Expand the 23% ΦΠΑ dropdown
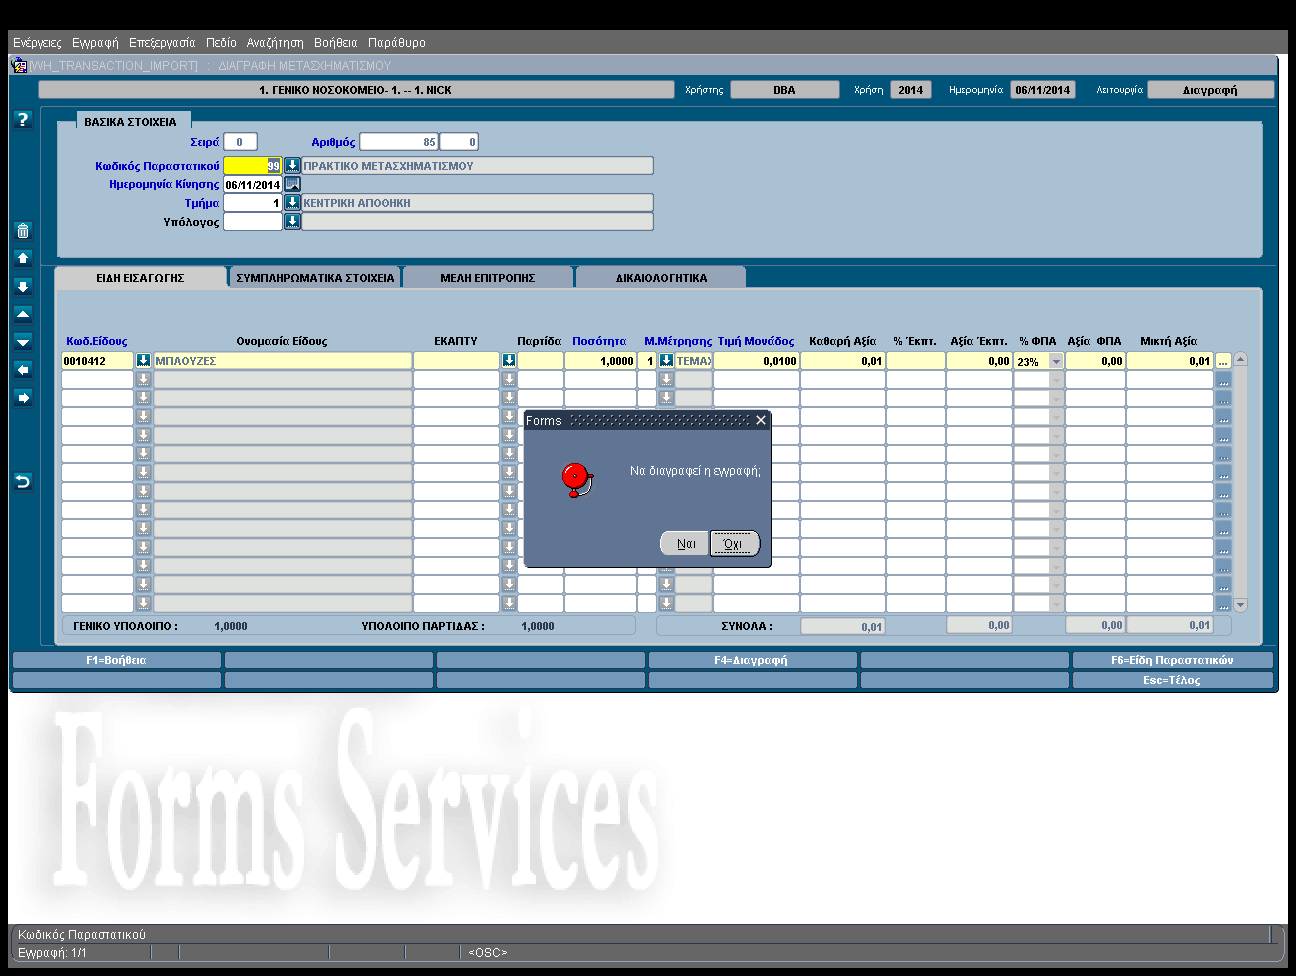 tap(1056, 361)
